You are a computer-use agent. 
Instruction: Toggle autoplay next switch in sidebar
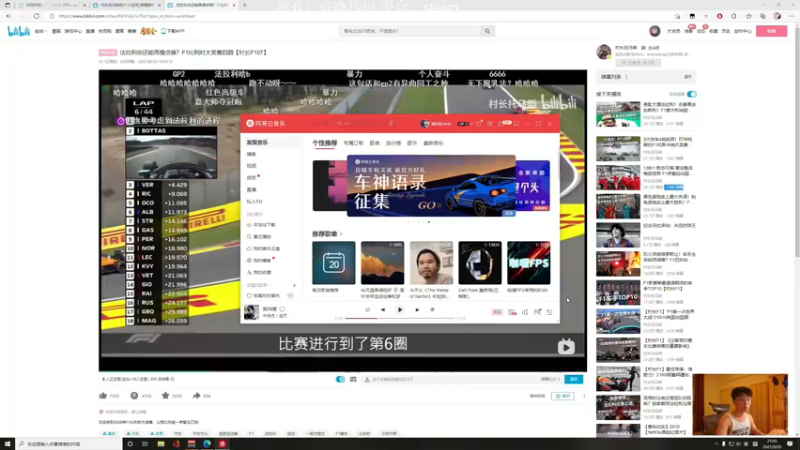pos(691,94)
